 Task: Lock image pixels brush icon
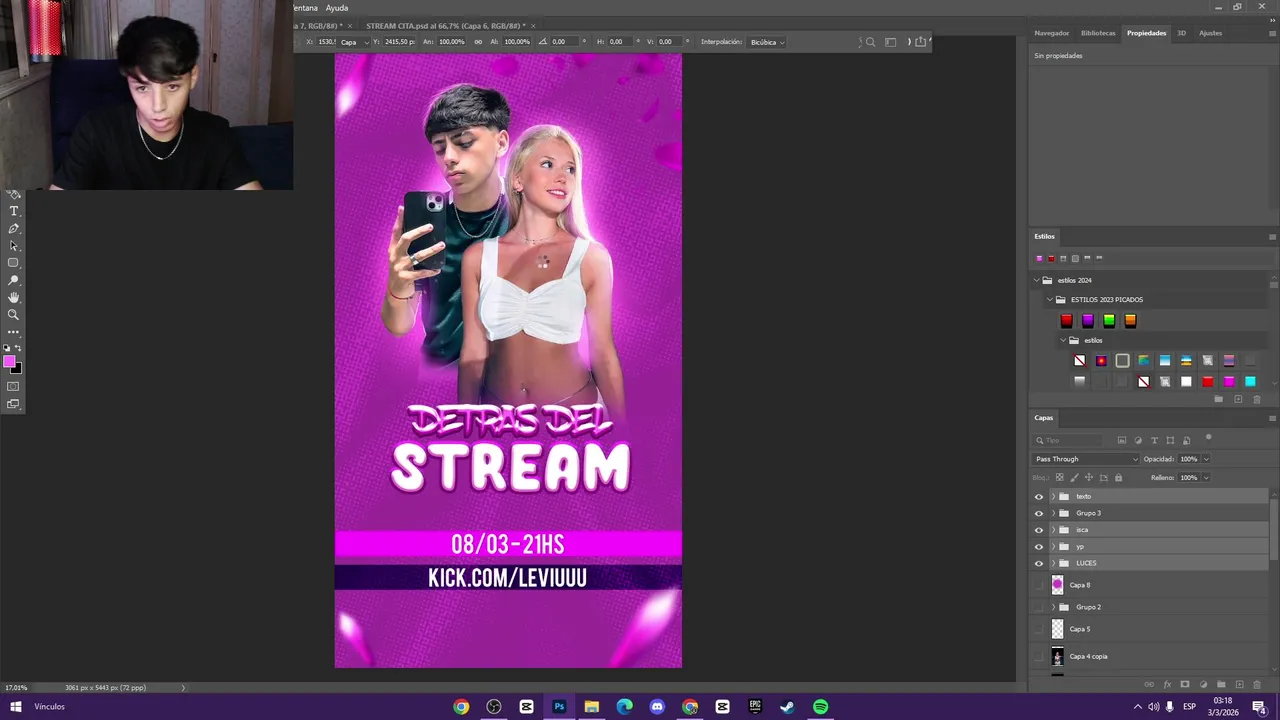coord(1074,477)
